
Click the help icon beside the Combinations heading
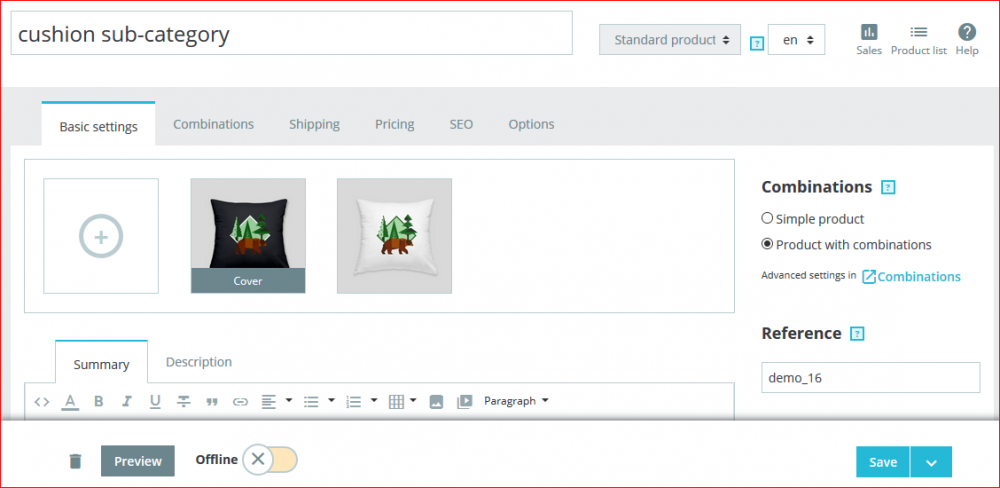888,188
